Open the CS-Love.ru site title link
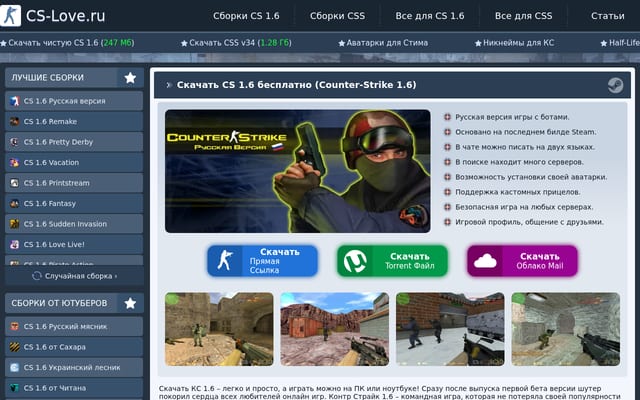 pos(65,16)
